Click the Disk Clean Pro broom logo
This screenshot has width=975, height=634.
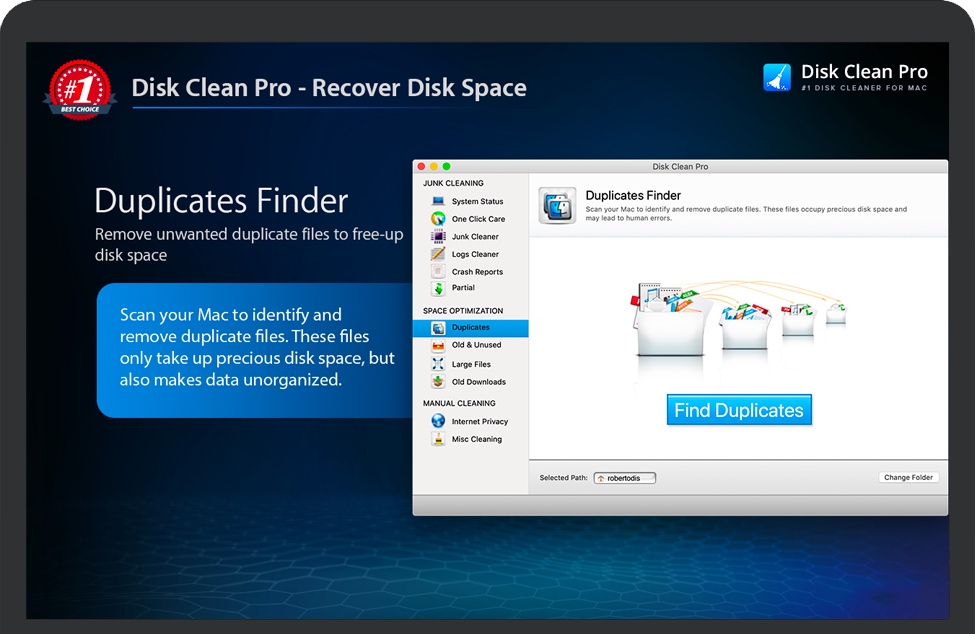coord(777,78)
